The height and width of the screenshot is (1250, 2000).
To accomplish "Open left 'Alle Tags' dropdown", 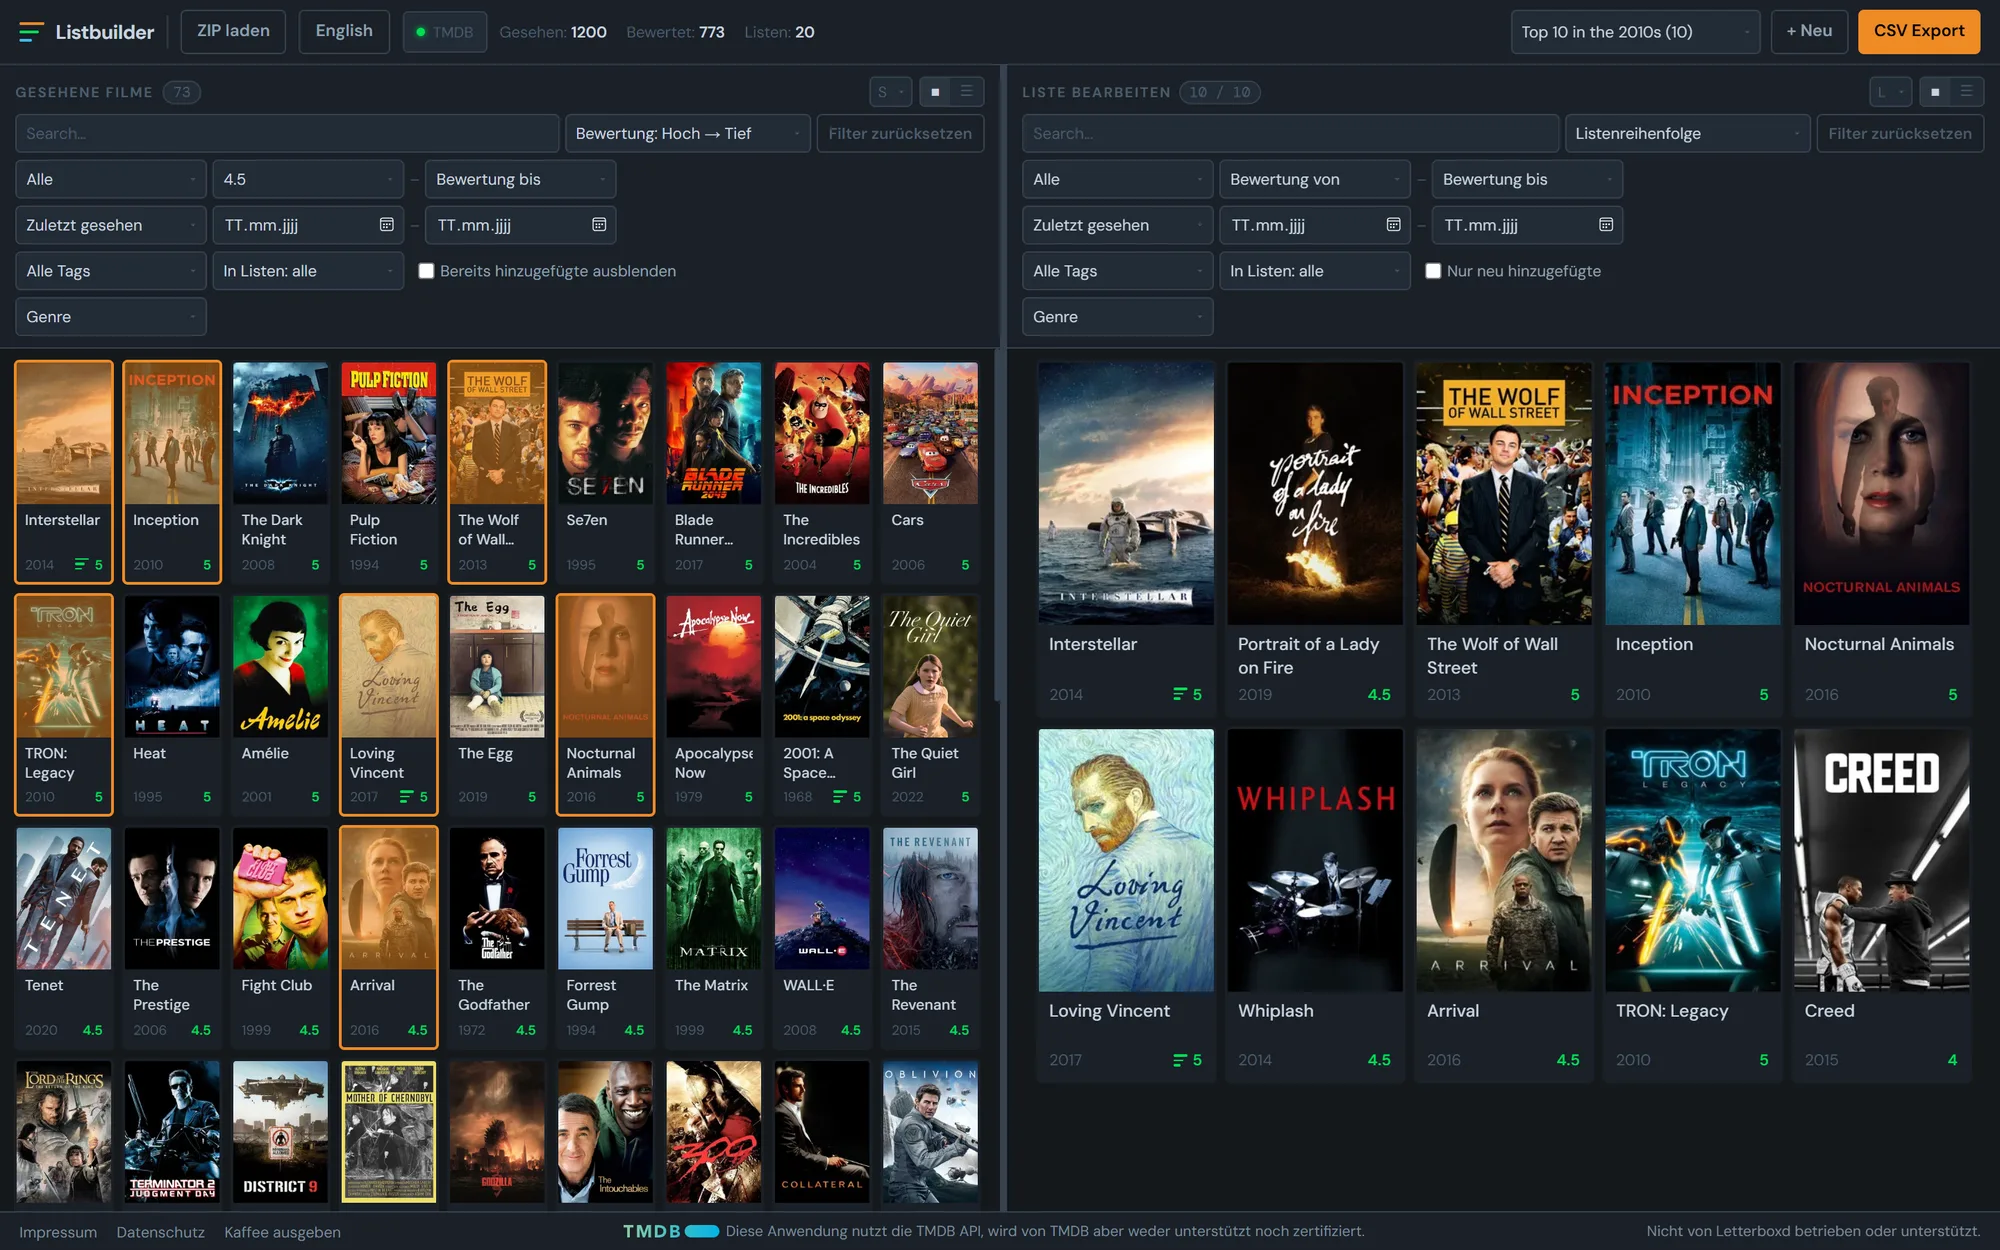I will [x=111, y=271].
